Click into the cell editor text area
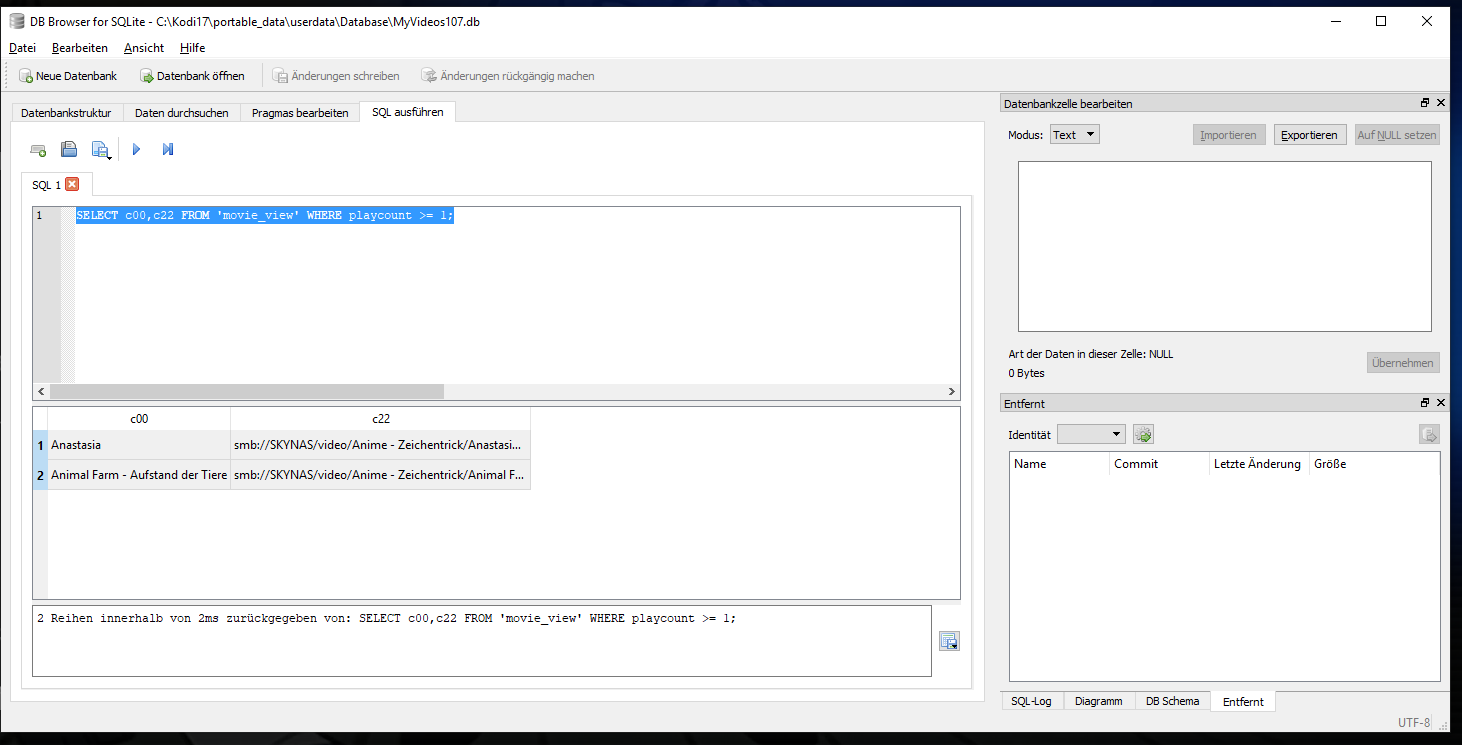The width and height of the screenshot is (1462, 745). (1225, 246)
